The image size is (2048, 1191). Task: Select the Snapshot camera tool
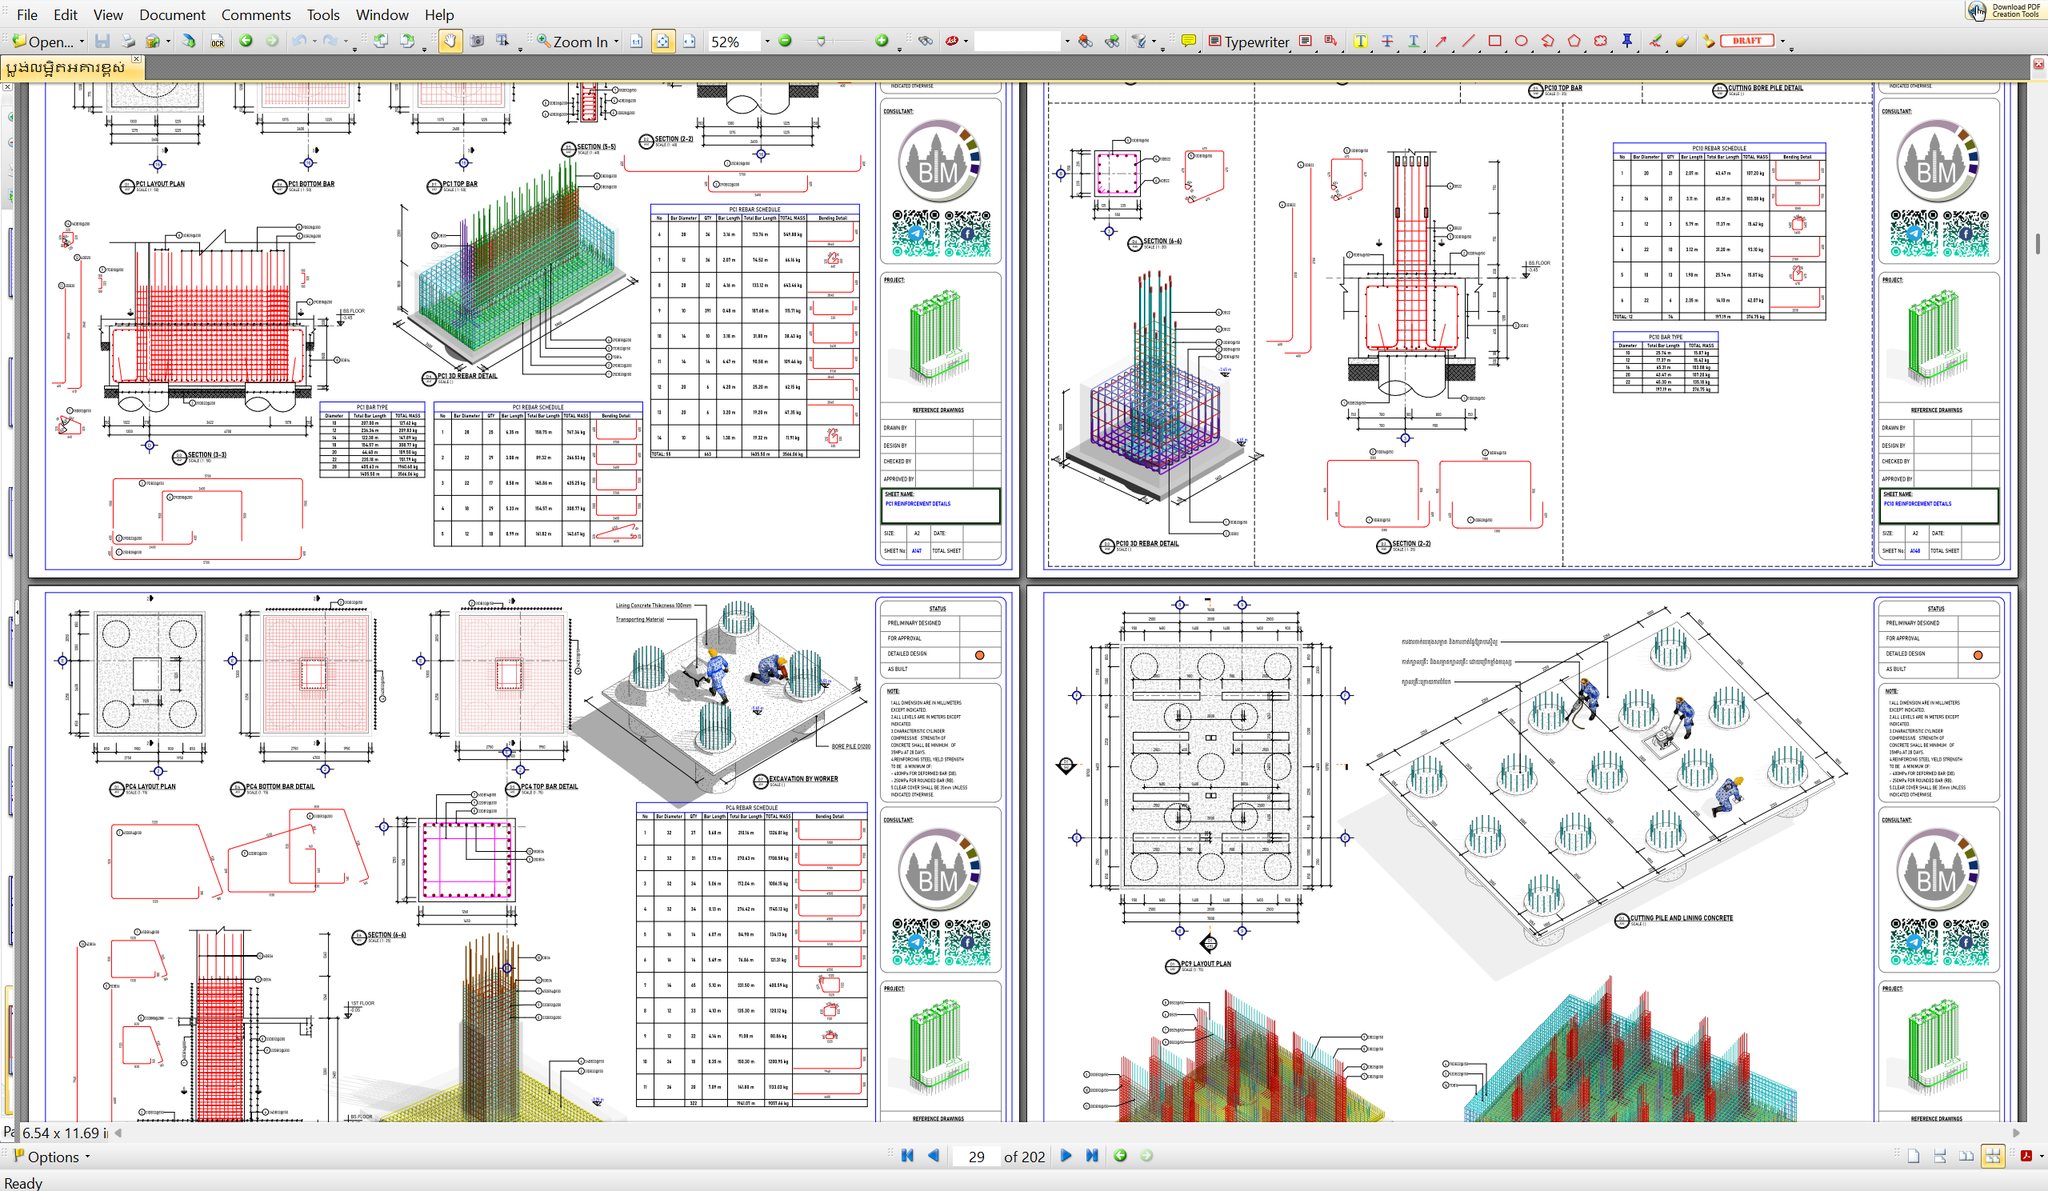(x=477, y=41)
